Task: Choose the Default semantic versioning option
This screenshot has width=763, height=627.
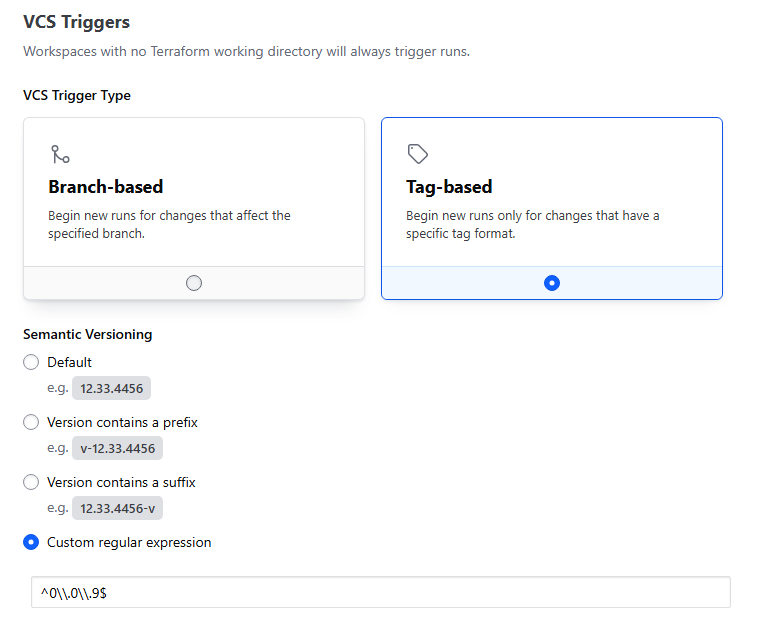Action: point(31,362)
